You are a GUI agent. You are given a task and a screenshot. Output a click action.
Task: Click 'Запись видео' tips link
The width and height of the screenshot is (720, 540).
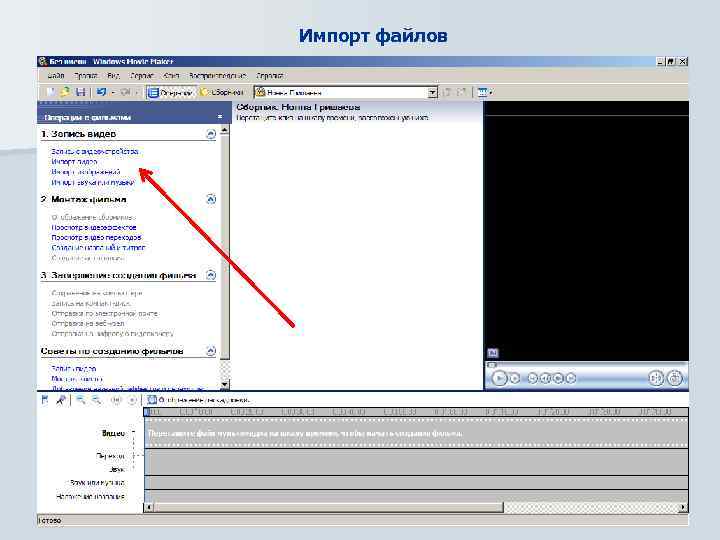73,369
